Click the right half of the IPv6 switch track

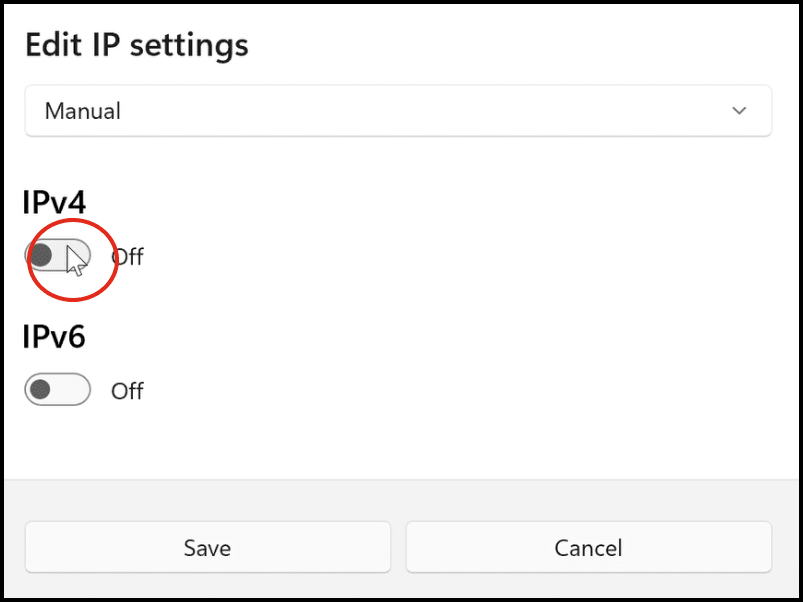coord(75,390)
